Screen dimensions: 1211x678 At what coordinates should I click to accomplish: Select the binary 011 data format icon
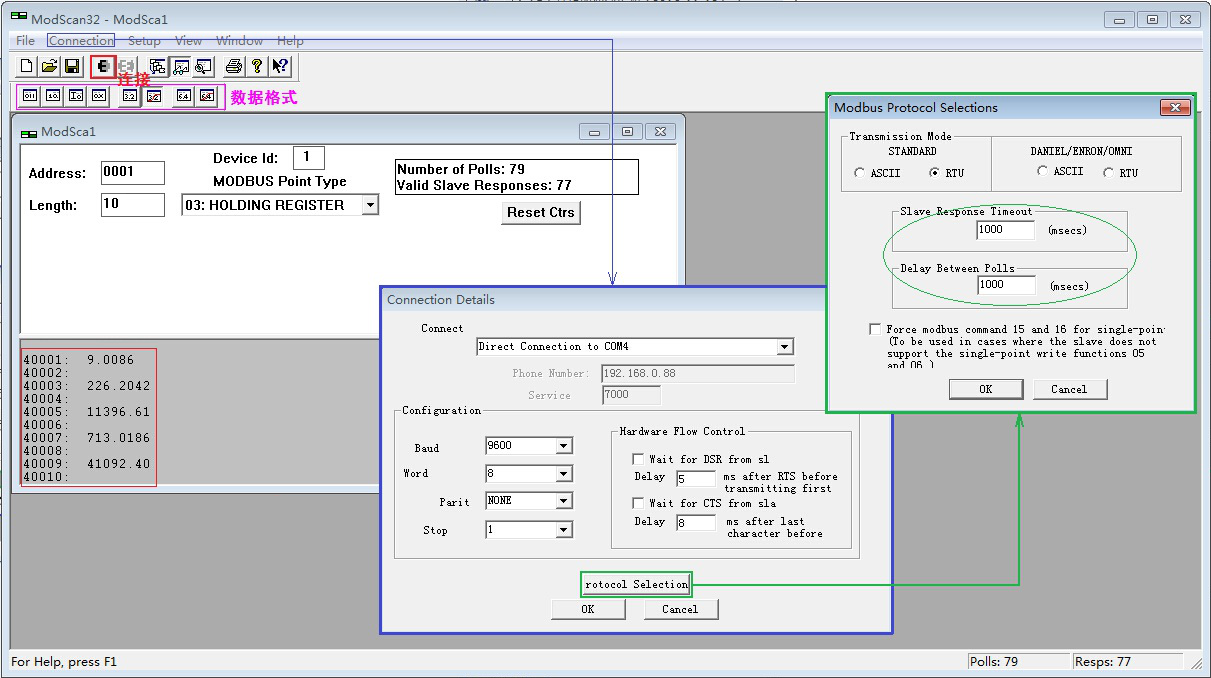[x=30, y=96]
